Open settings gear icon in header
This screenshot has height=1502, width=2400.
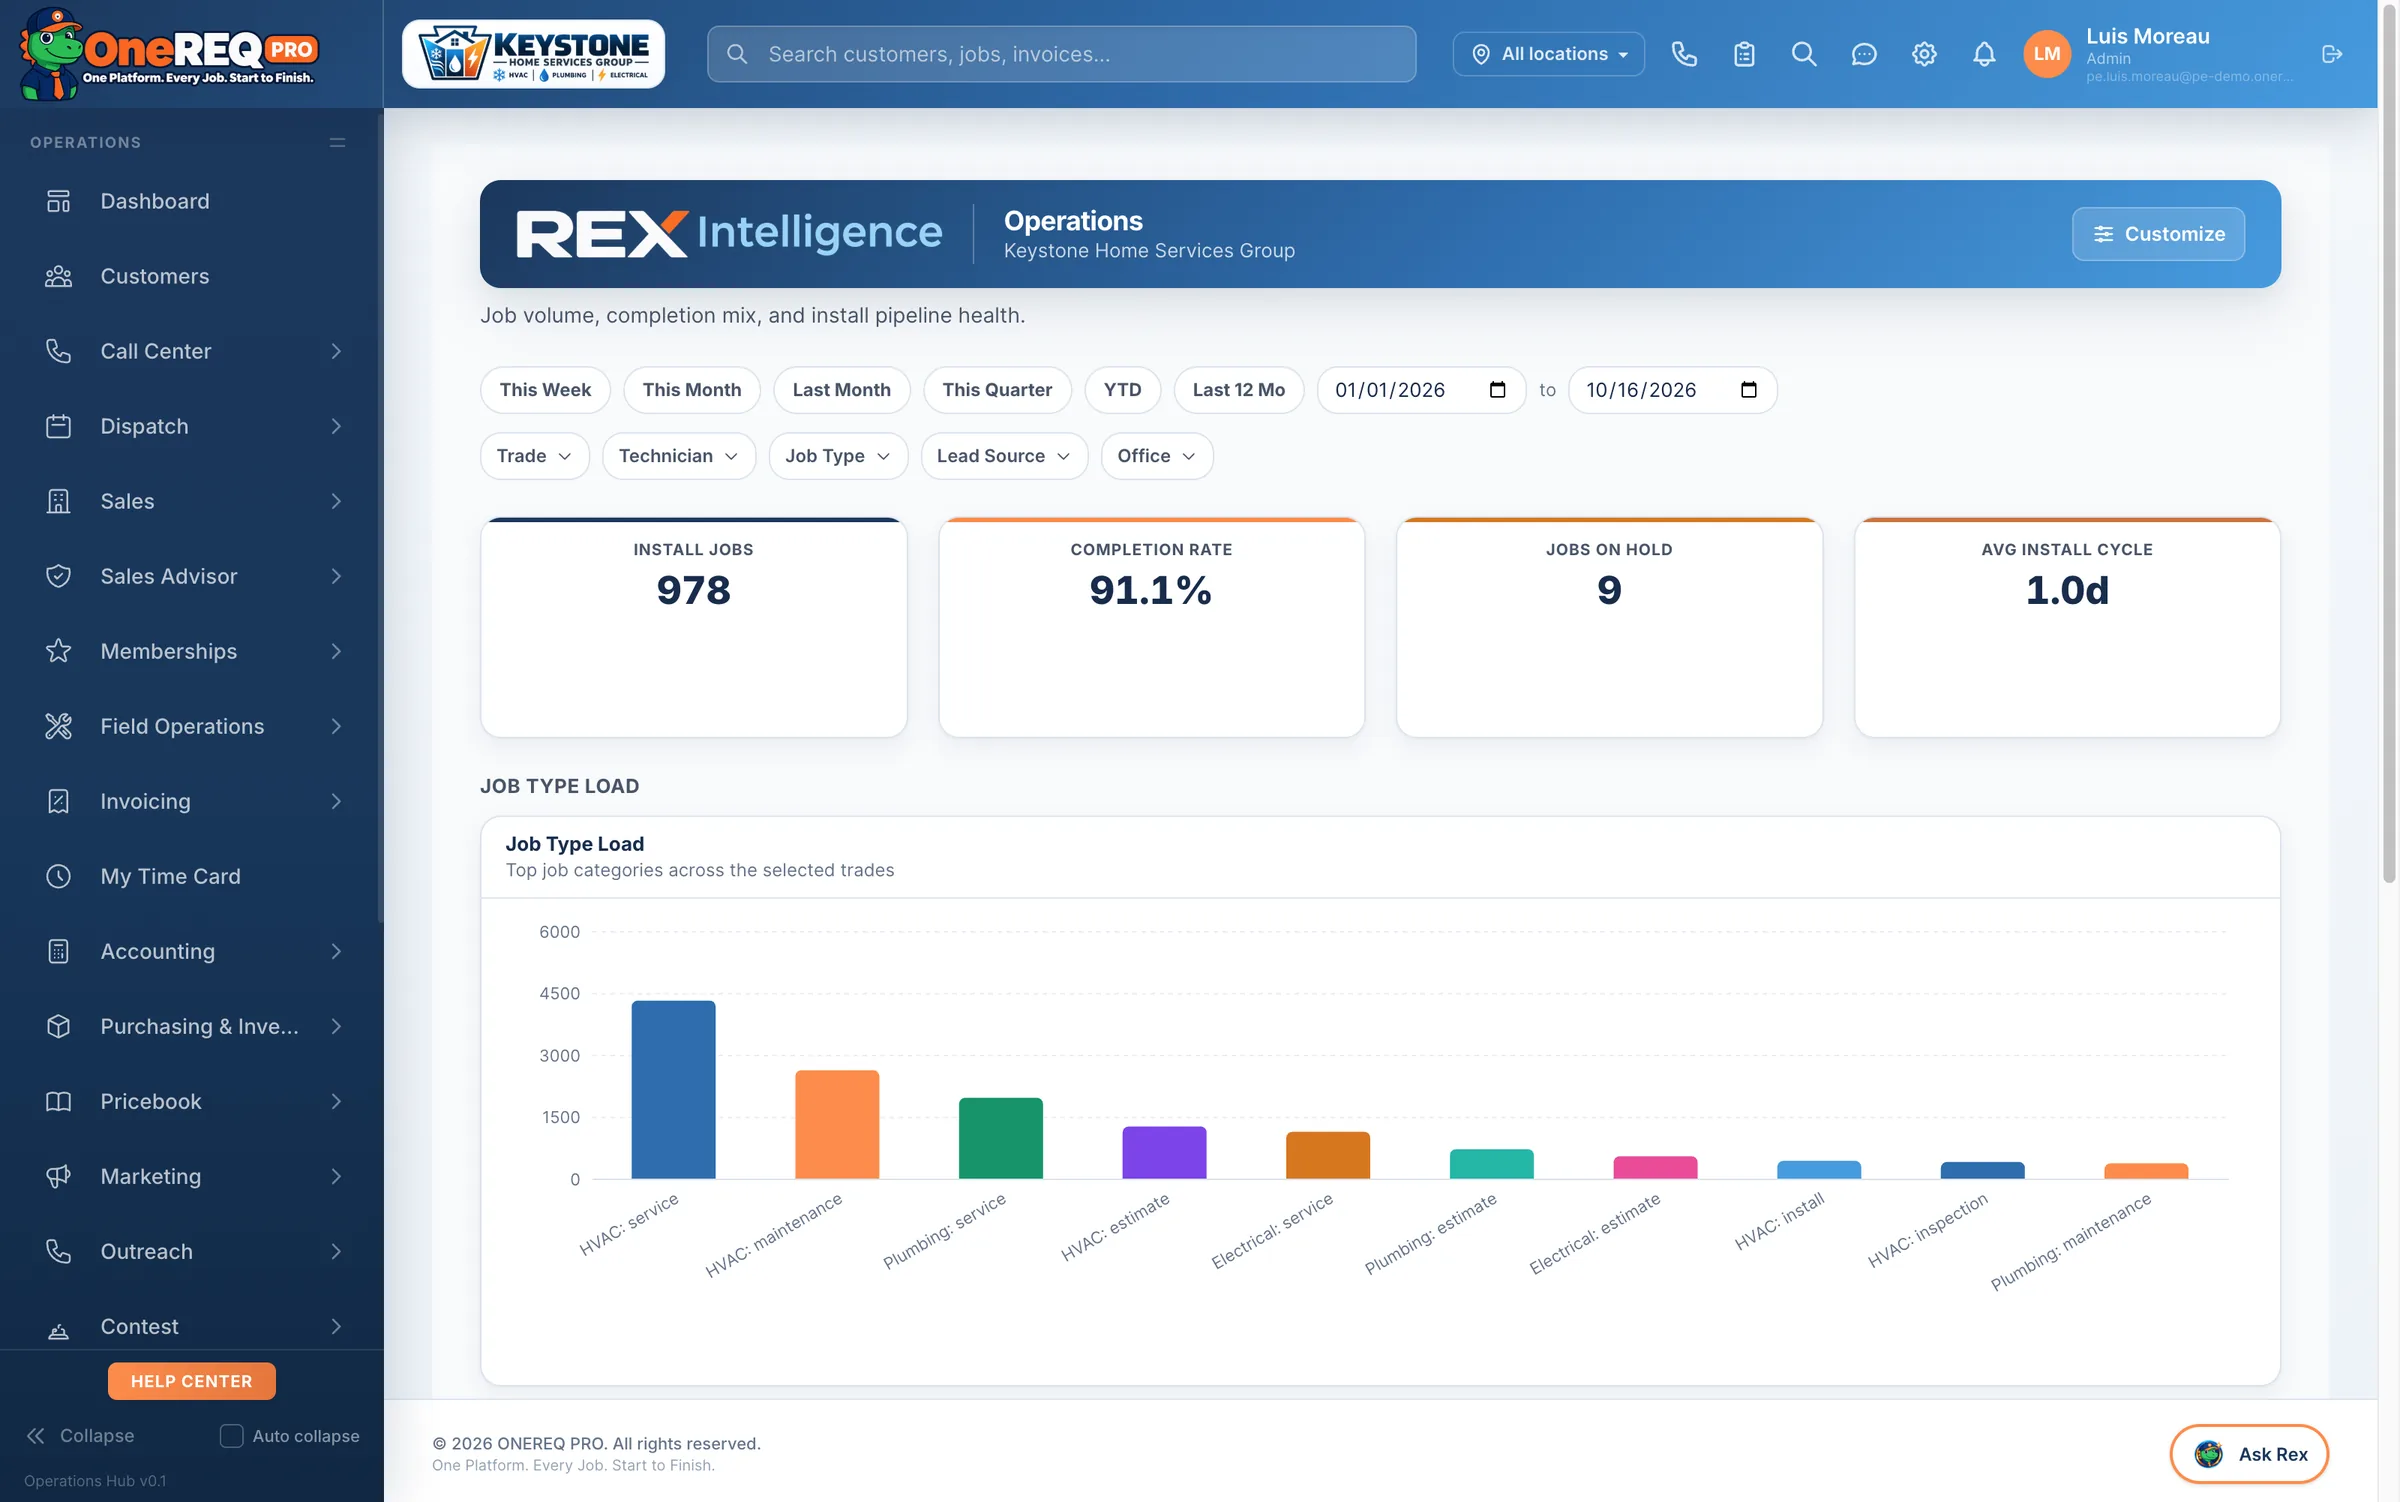tap(1924, 54)
